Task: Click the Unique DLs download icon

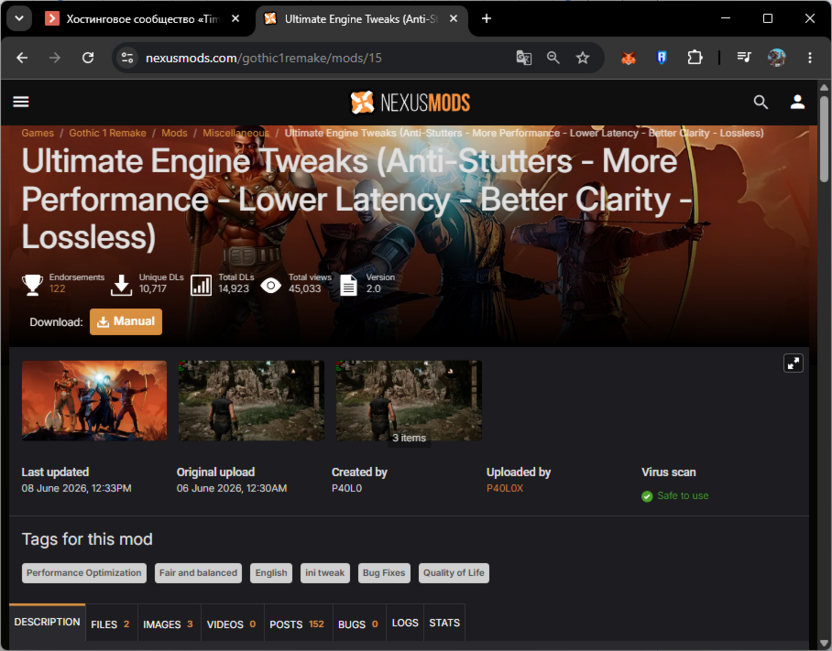Action: pyautogui.click(x=122, y=285)
